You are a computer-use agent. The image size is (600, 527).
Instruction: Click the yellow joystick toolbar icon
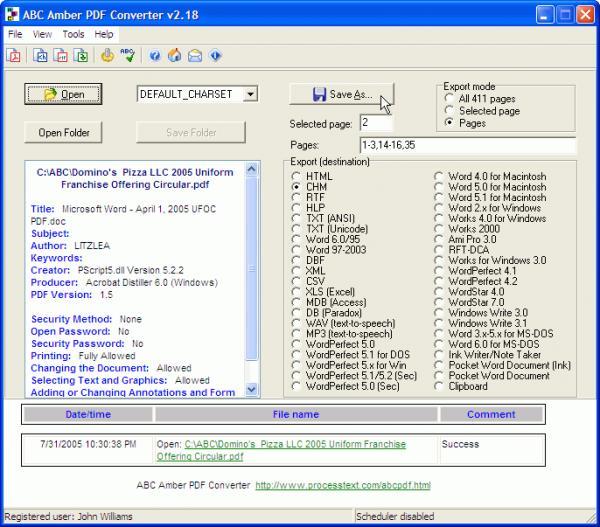[108, 56]
